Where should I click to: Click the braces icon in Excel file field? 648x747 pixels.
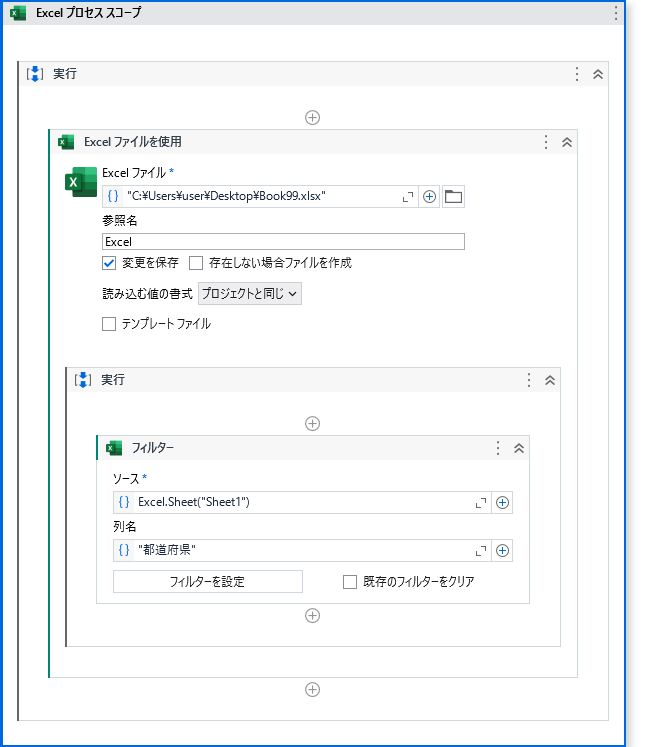coord(113,196)
